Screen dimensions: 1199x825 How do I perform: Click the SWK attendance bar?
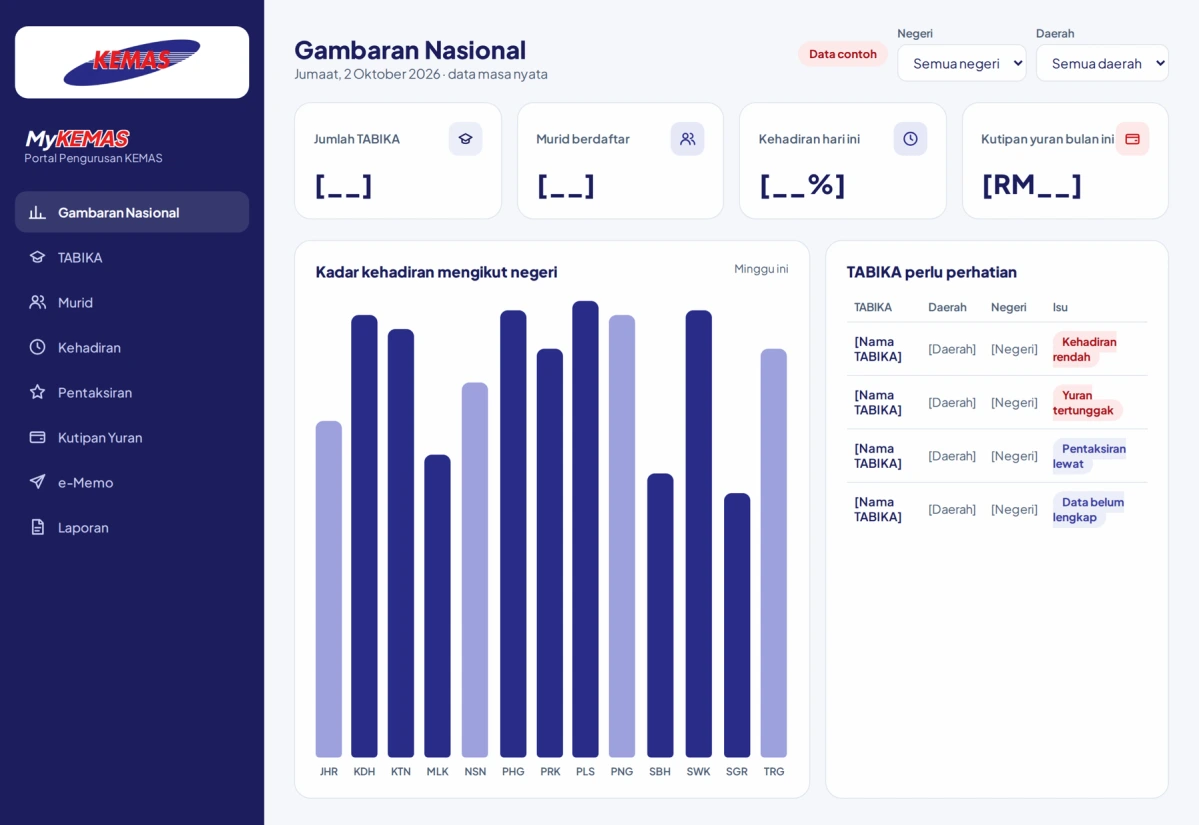(x=699, y=534)
